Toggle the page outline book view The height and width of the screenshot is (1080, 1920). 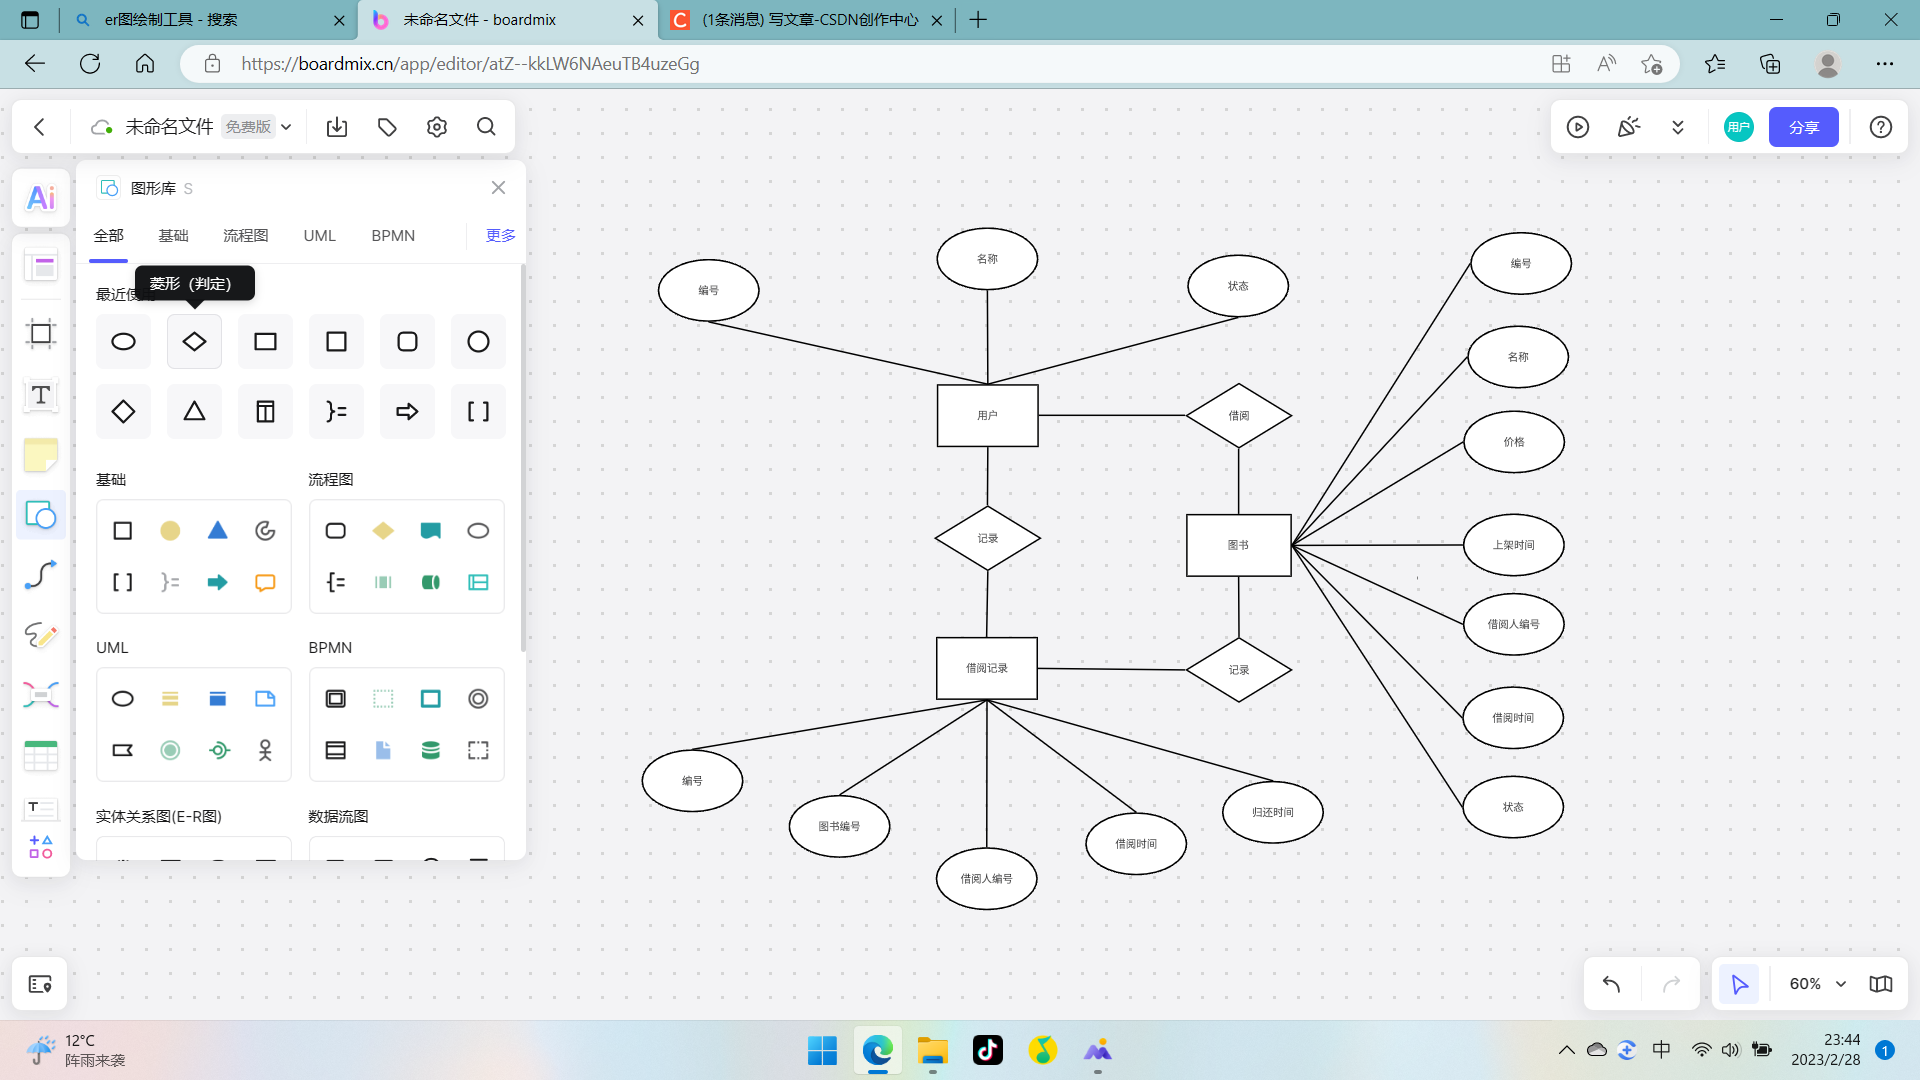tap(1880, 984)
